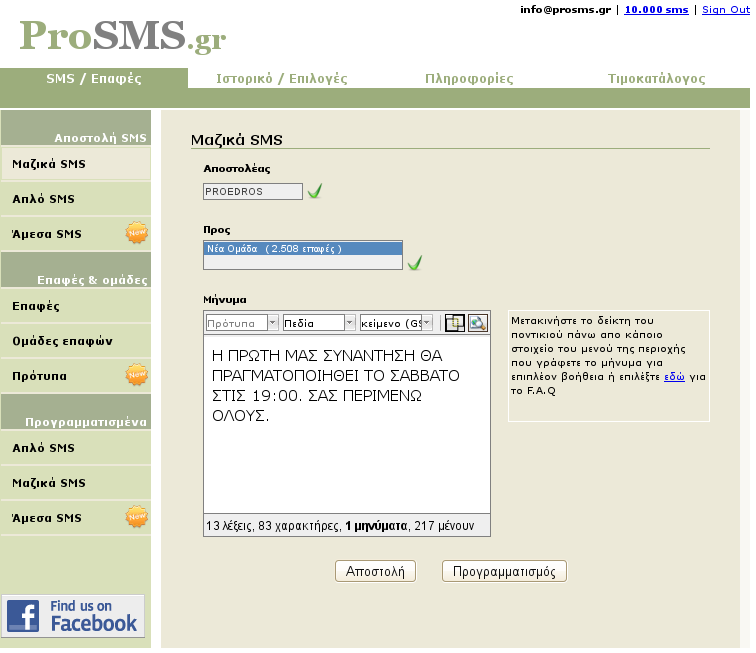Click inside the Μήνυμα message text area

[x=347, y=424]
